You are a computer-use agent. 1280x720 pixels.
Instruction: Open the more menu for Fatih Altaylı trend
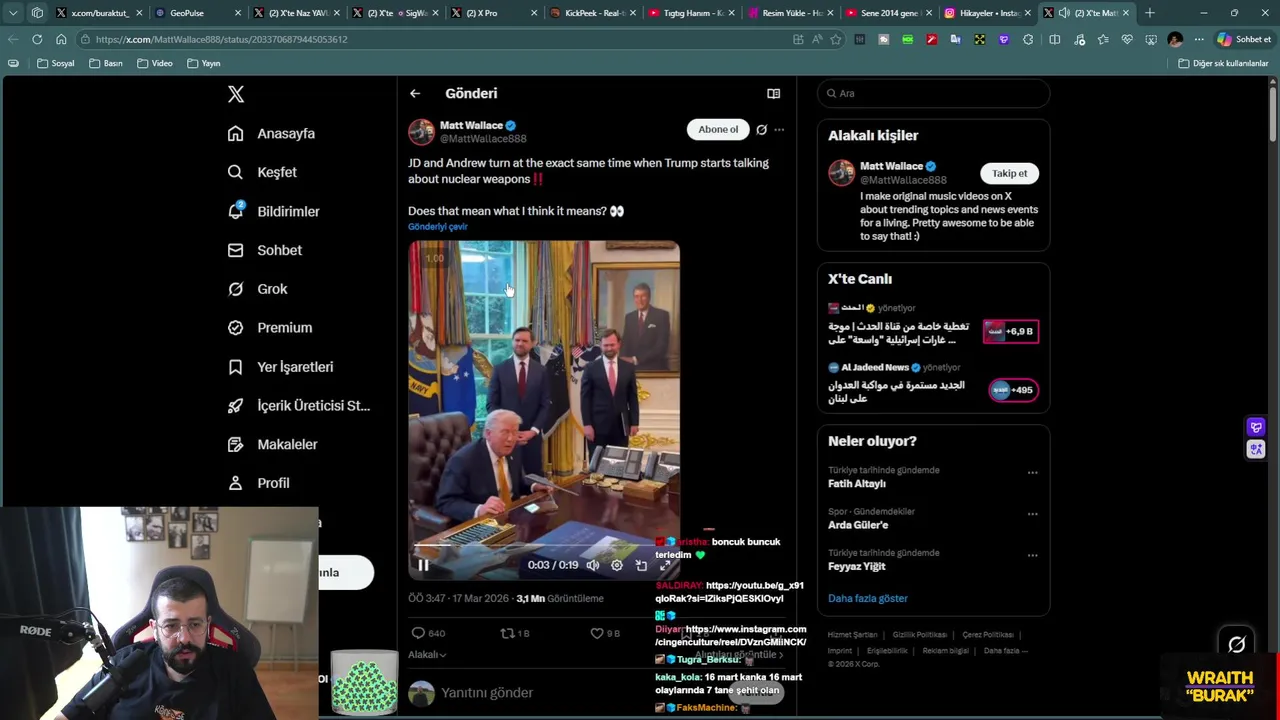click(1033, 473)
